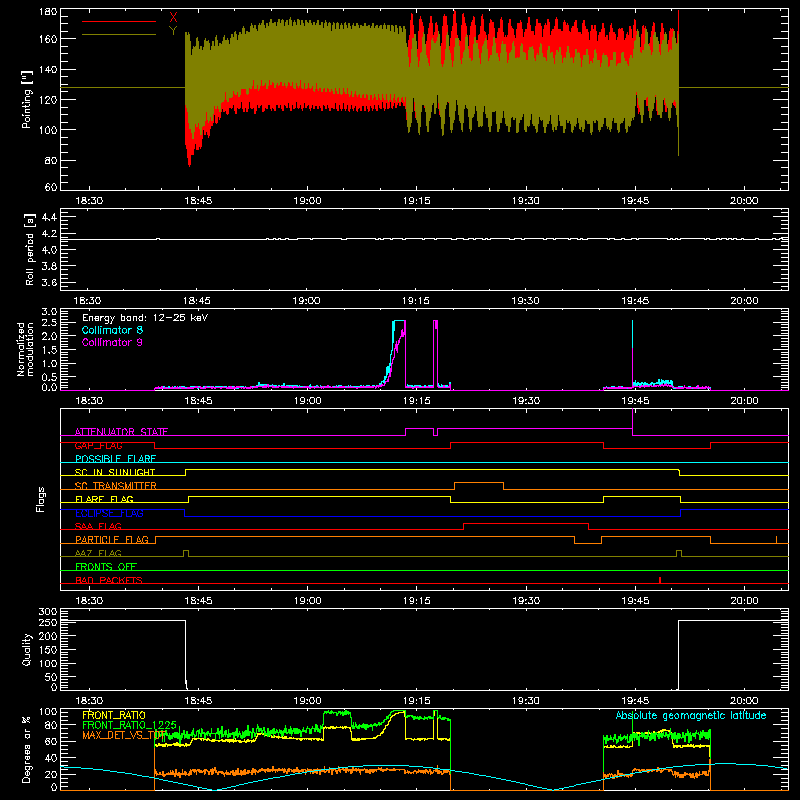The image size is (800, 800).
Task: Click '19:15' under the modulation panel
Action: pyautogui.click(x=416, y=401)
